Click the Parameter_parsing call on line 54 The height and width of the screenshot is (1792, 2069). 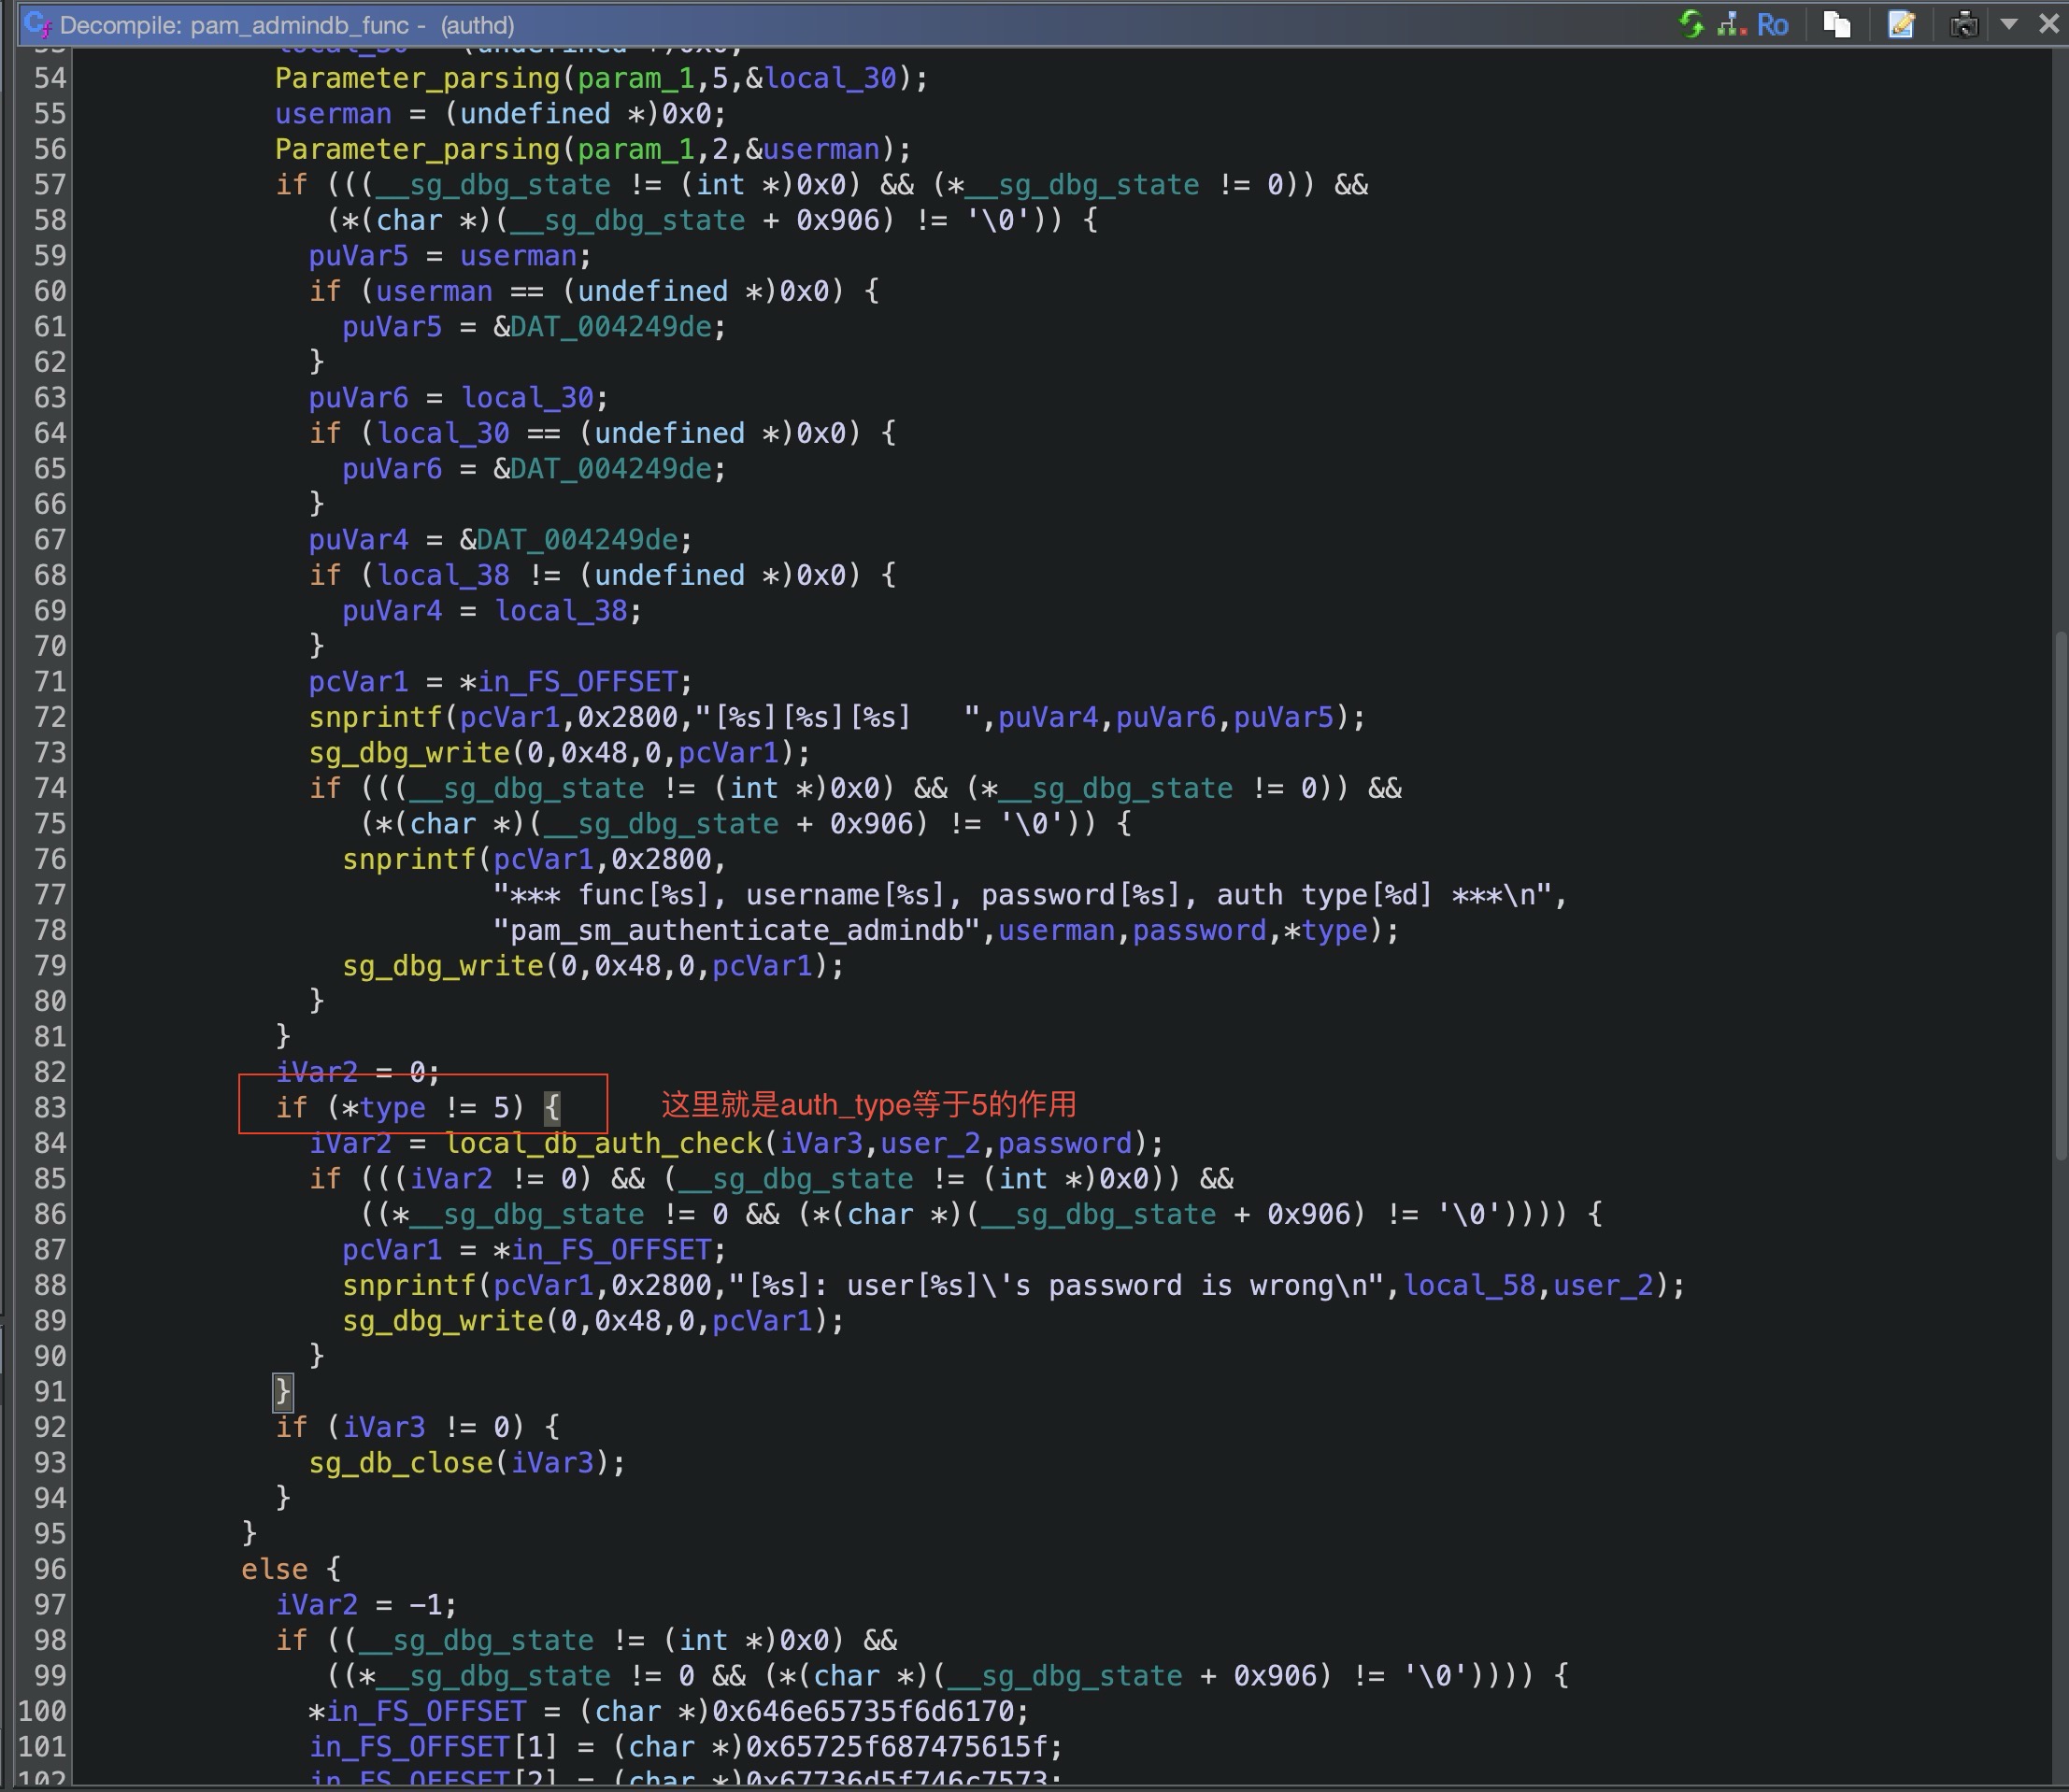click(x=417, y=78)
